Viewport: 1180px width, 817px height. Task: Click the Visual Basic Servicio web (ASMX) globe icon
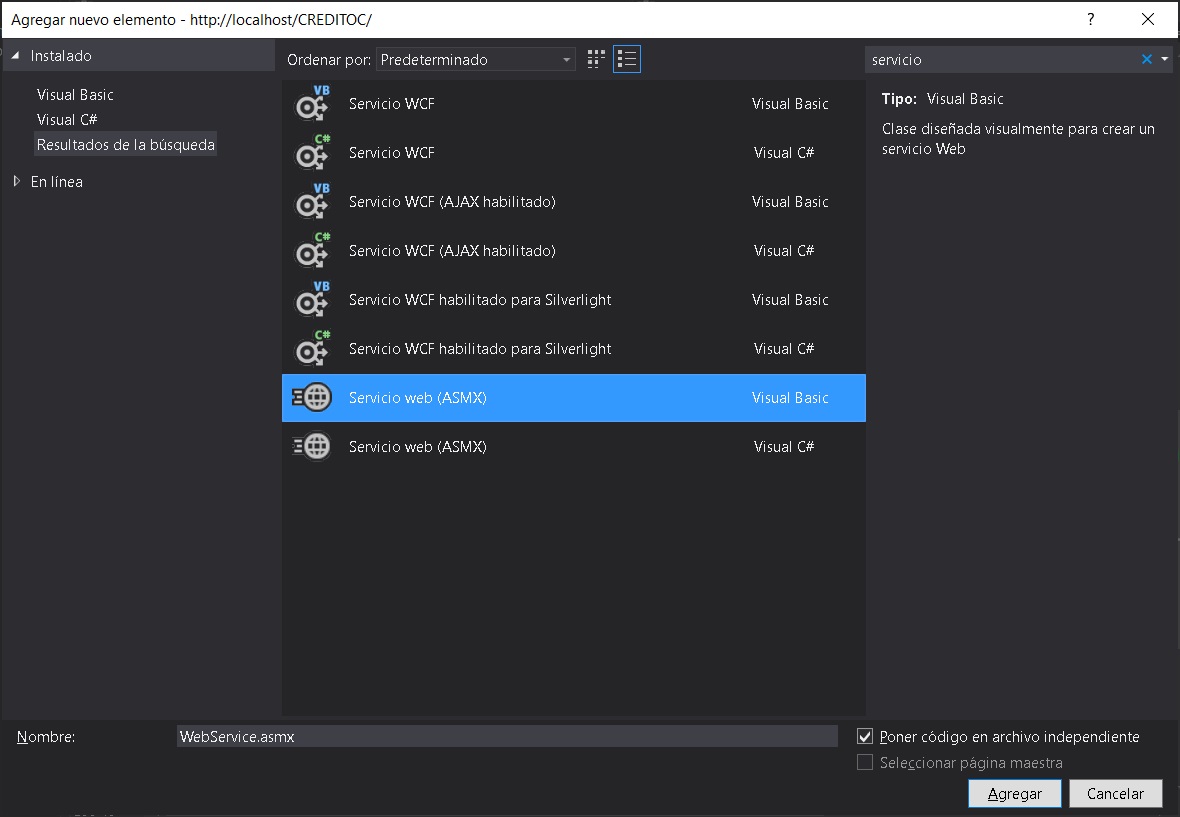[x=312, y=397]
